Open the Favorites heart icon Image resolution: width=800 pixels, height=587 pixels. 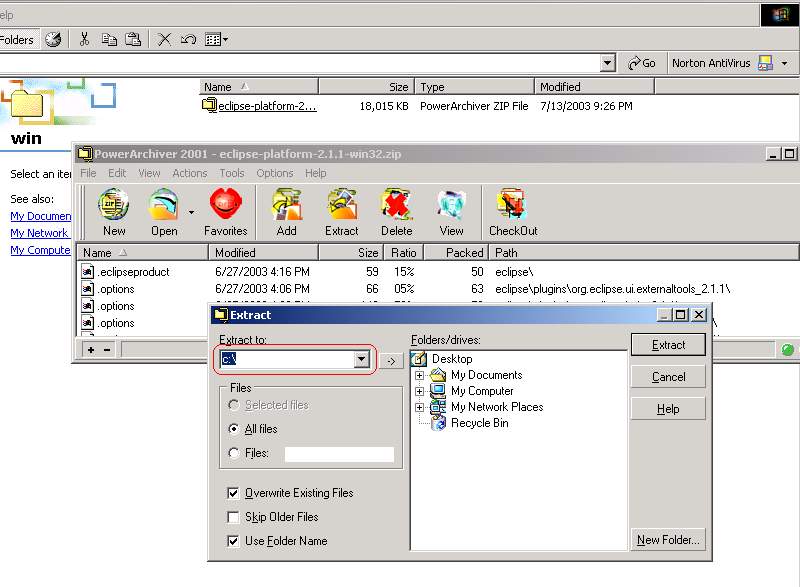coord(226,212)
